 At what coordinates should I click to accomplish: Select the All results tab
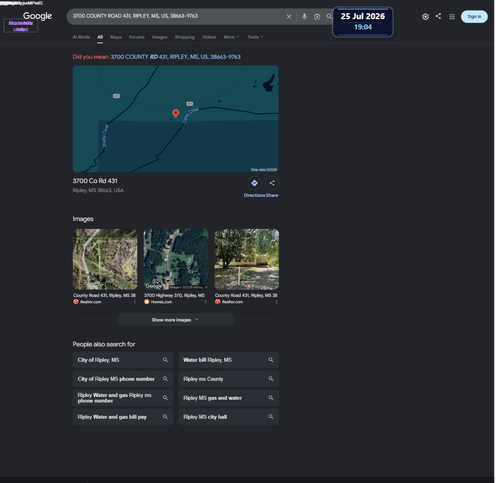pos(101,37)
